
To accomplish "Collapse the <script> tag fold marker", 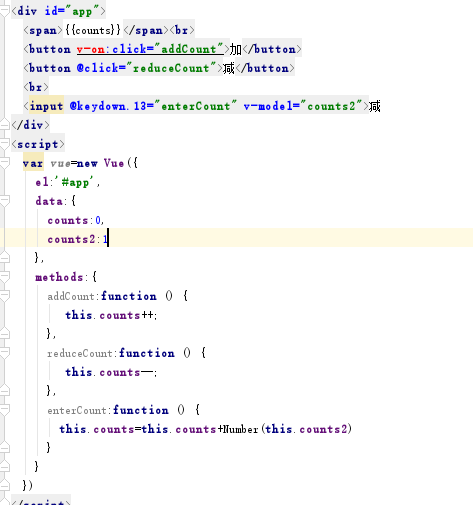I will click(4, 144).
